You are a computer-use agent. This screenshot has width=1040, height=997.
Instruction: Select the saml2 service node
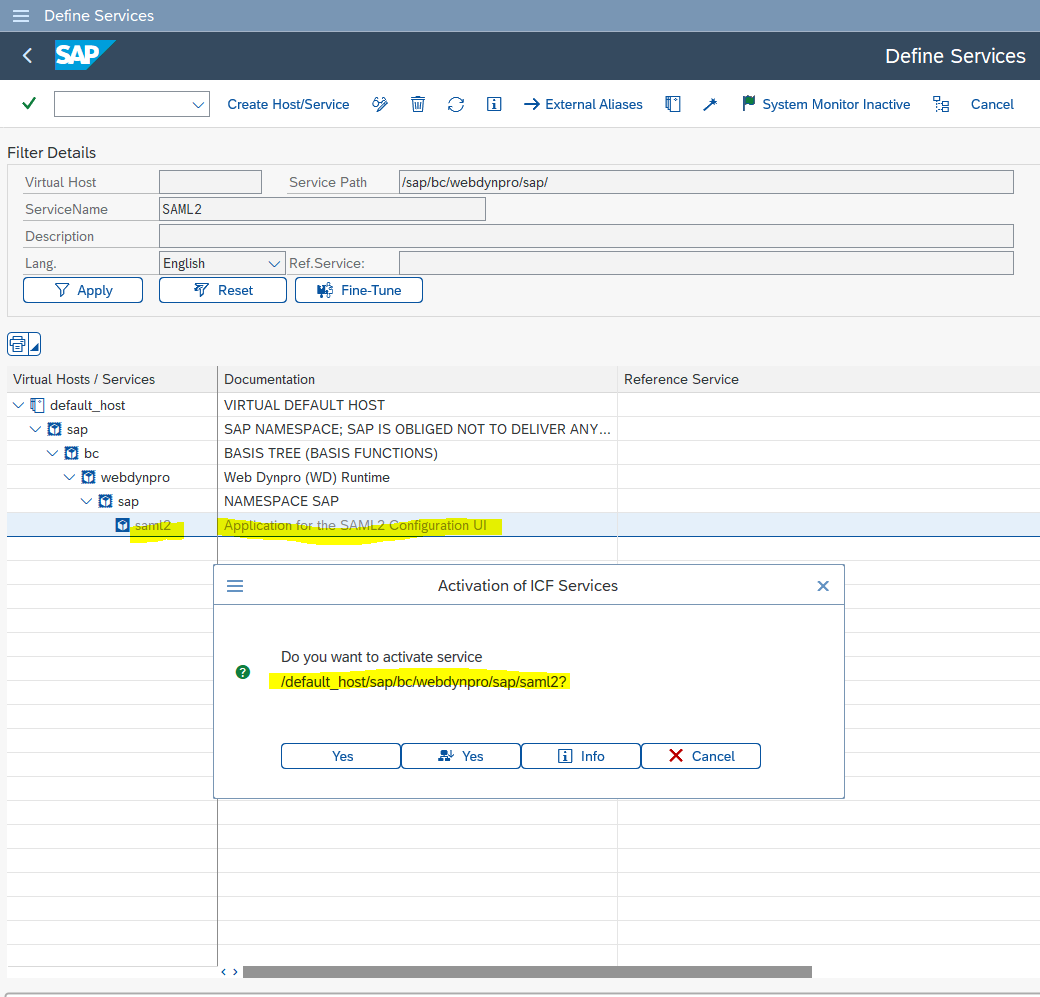coord(153,525)
